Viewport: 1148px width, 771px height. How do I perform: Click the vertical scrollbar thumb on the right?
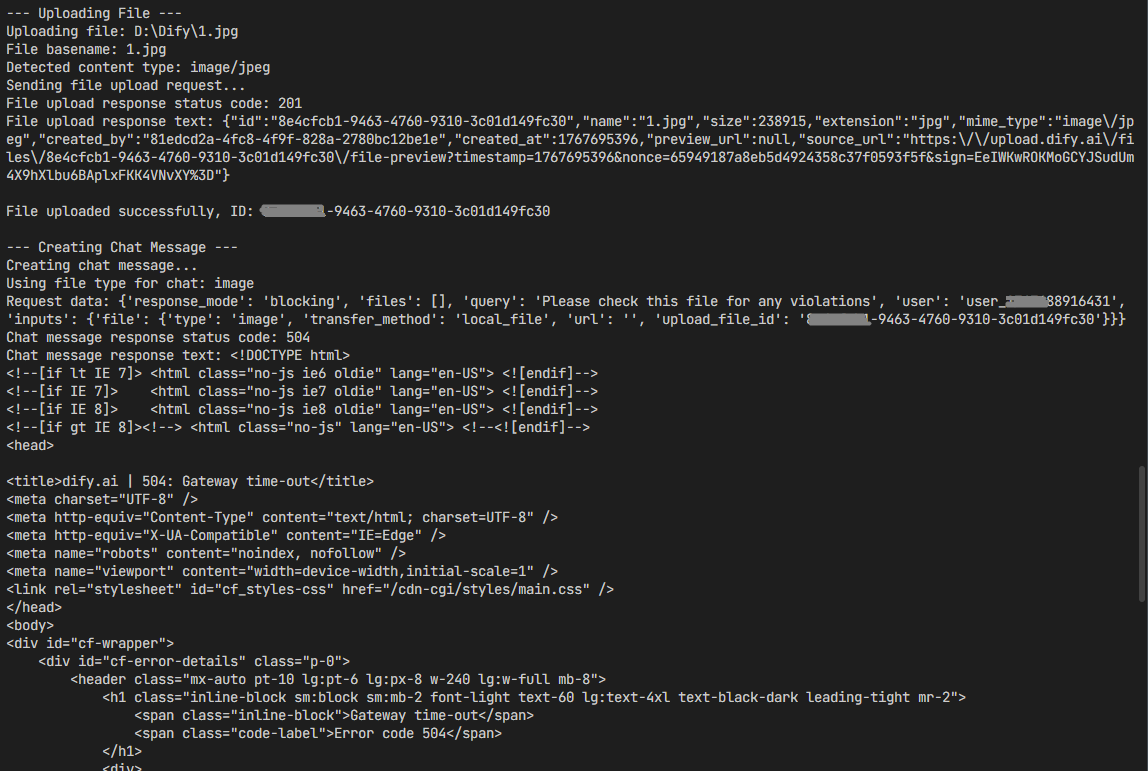coord(1142,533)
